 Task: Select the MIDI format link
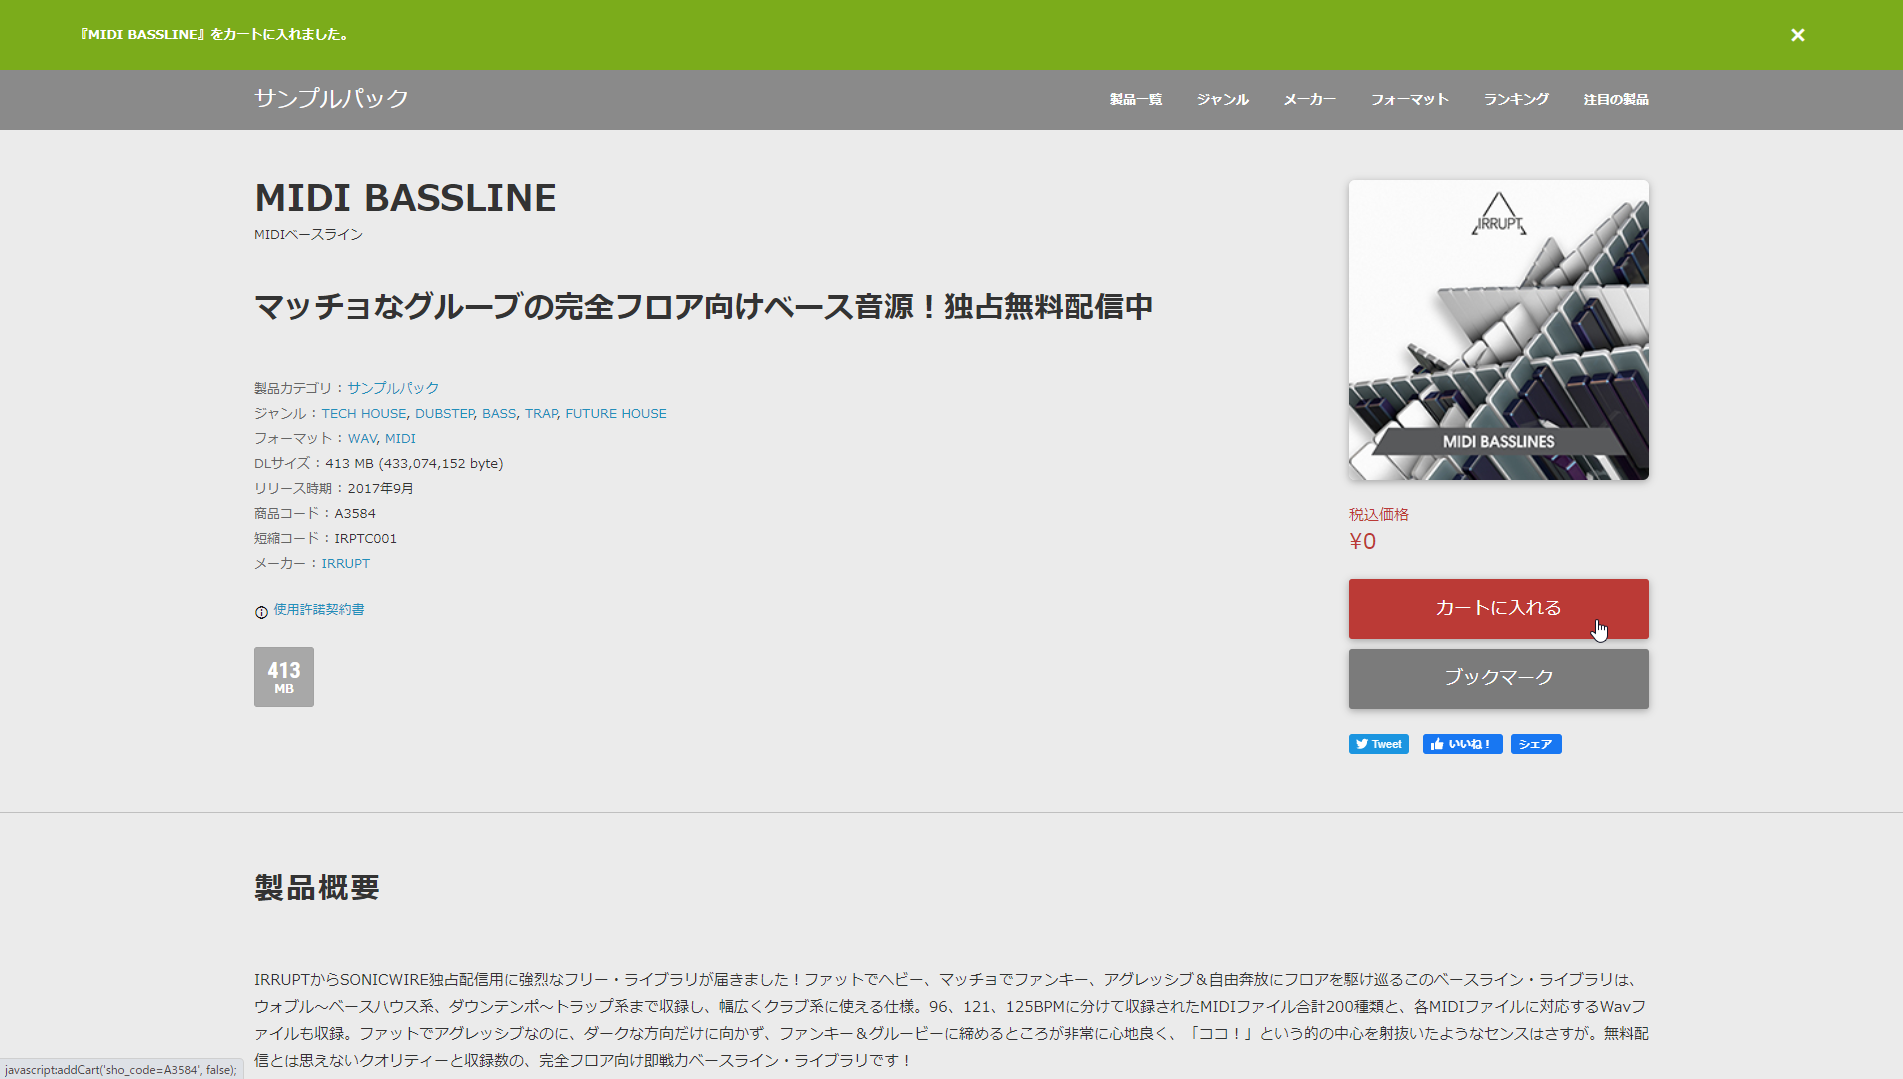pos(400,438)
